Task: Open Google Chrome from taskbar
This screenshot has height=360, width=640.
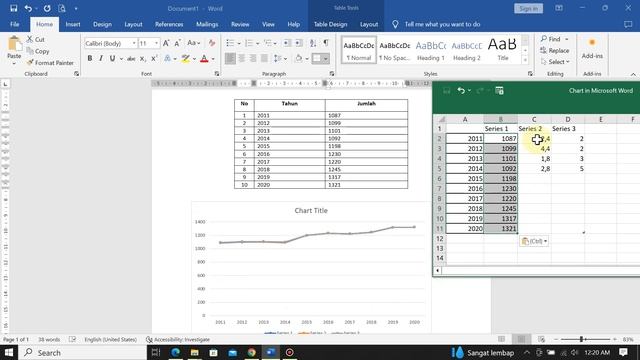Action: (251, 352)
